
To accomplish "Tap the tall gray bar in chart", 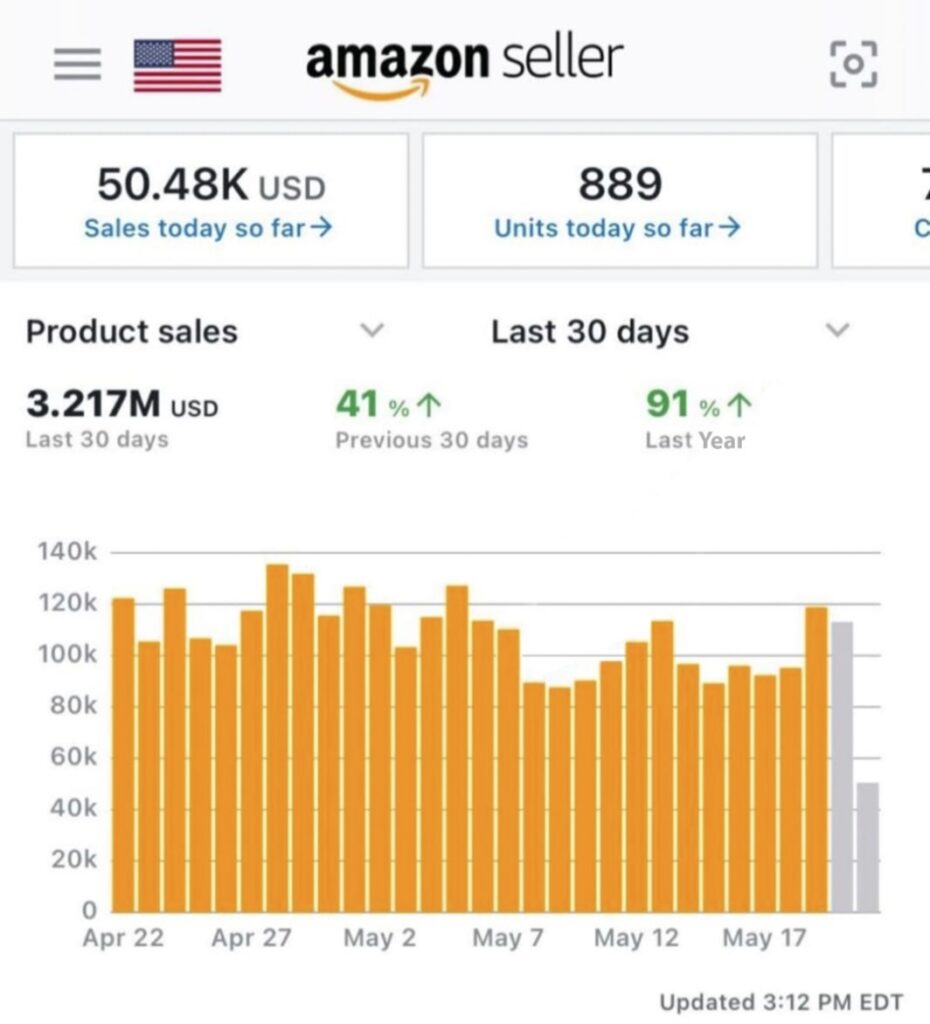I will click(x=842, y=766).
